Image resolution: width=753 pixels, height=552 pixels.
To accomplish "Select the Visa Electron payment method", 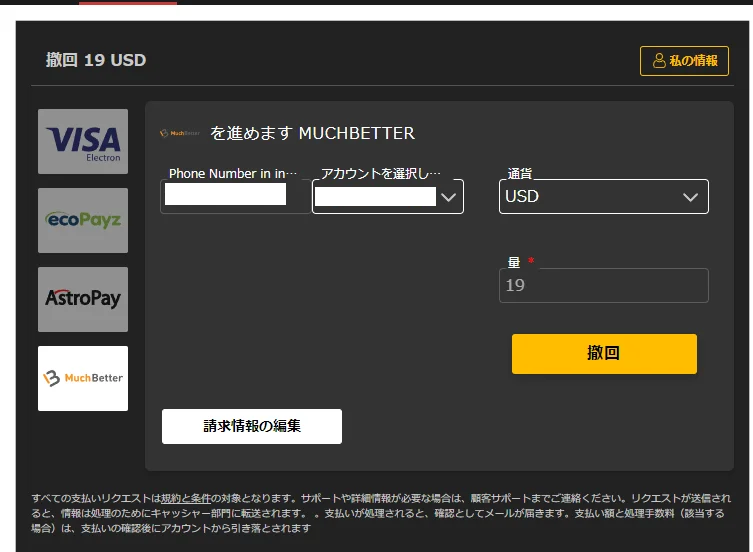I will [83, 141].
